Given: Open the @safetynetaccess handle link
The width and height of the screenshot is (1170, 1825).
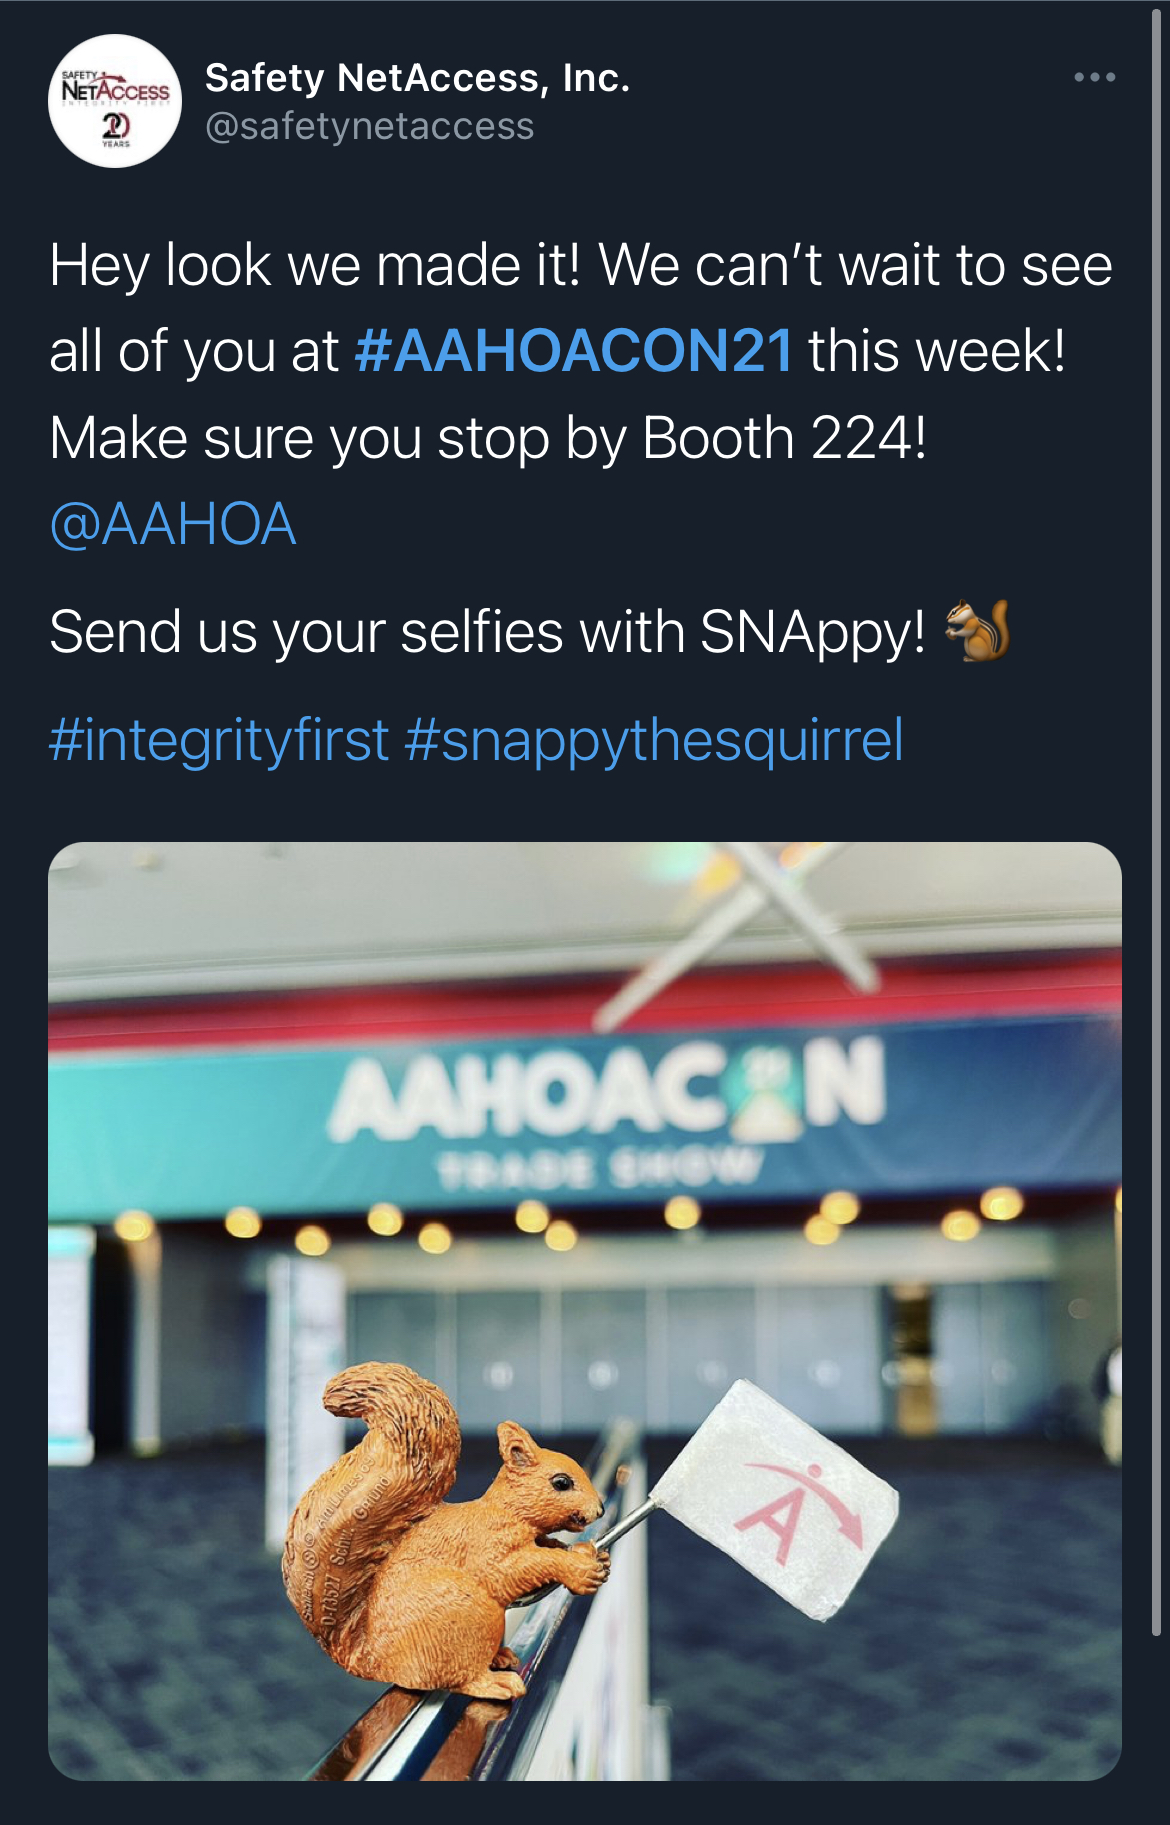Looking at the screenshot, I should [x=369, y=127].
